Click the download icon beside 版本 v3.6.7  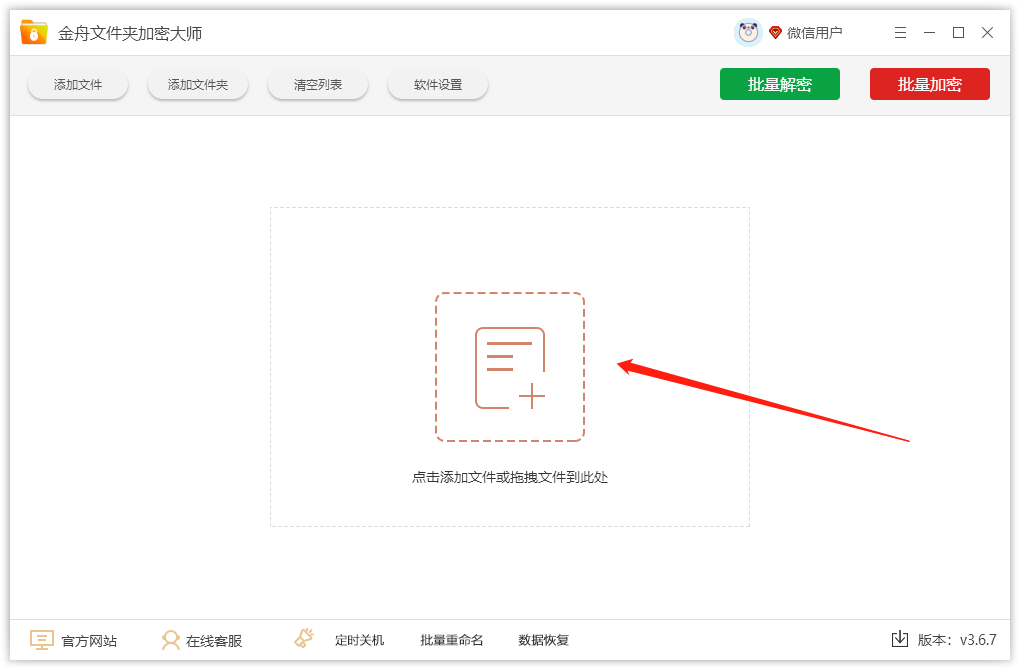[901, 639]
